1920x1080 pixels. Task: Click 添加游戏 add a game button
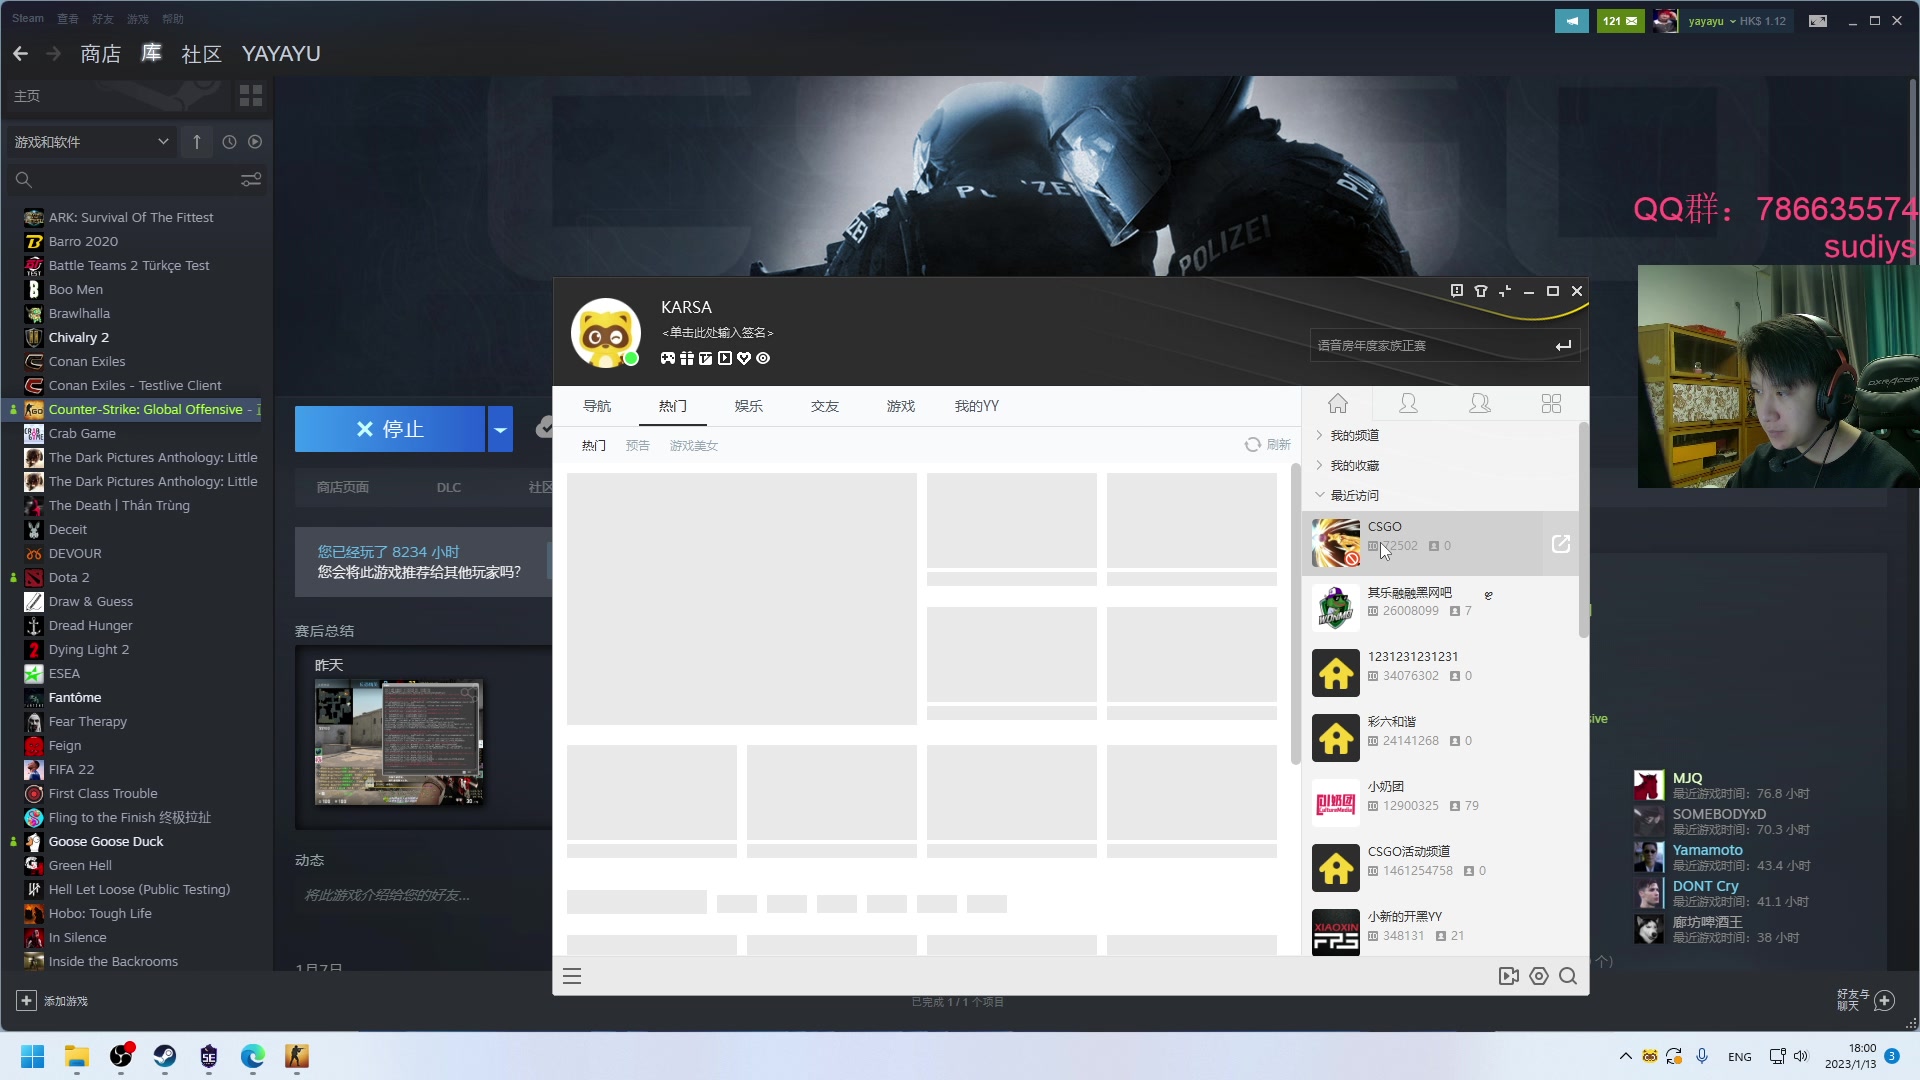click(52, 1001)
